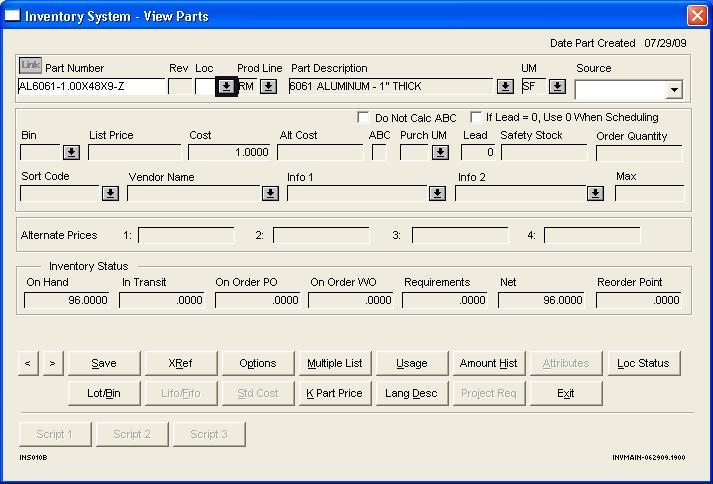713x484 pixels.
Task: Open the Info 1 lookup arrow
Action: [437, 193]
